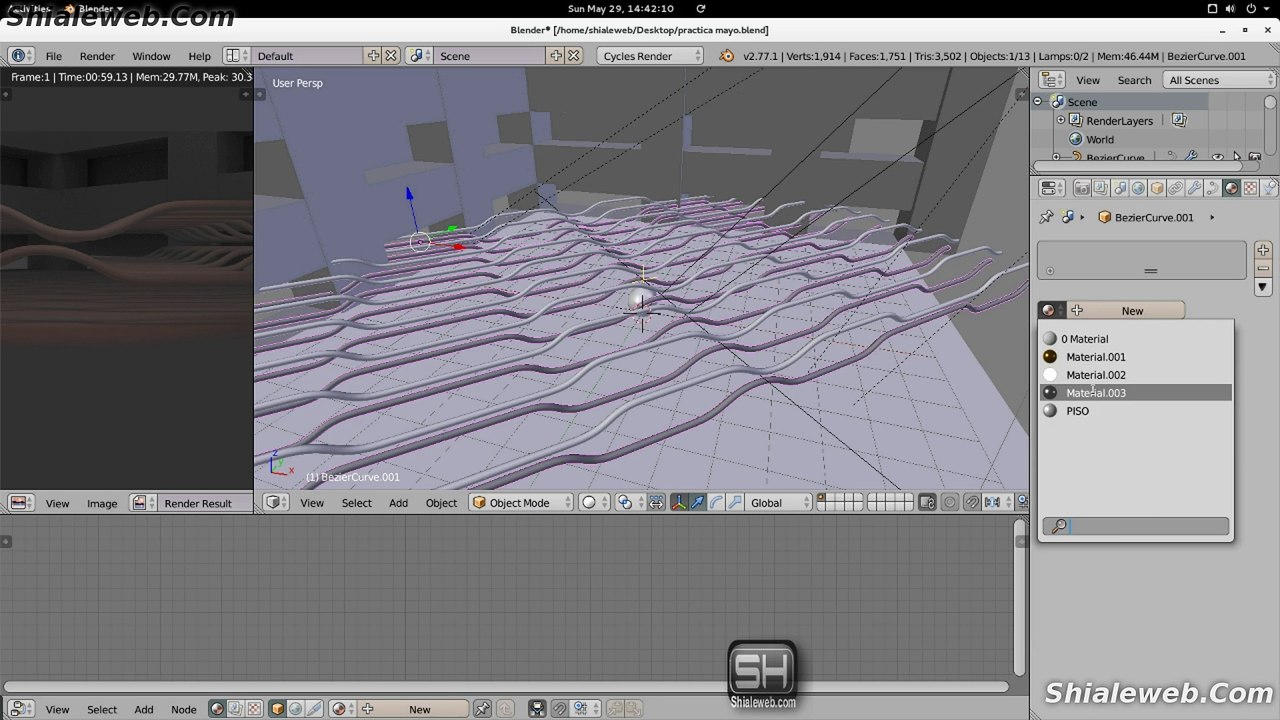Toggle the 3D manipulator widget in viewport header

(679, 503)
